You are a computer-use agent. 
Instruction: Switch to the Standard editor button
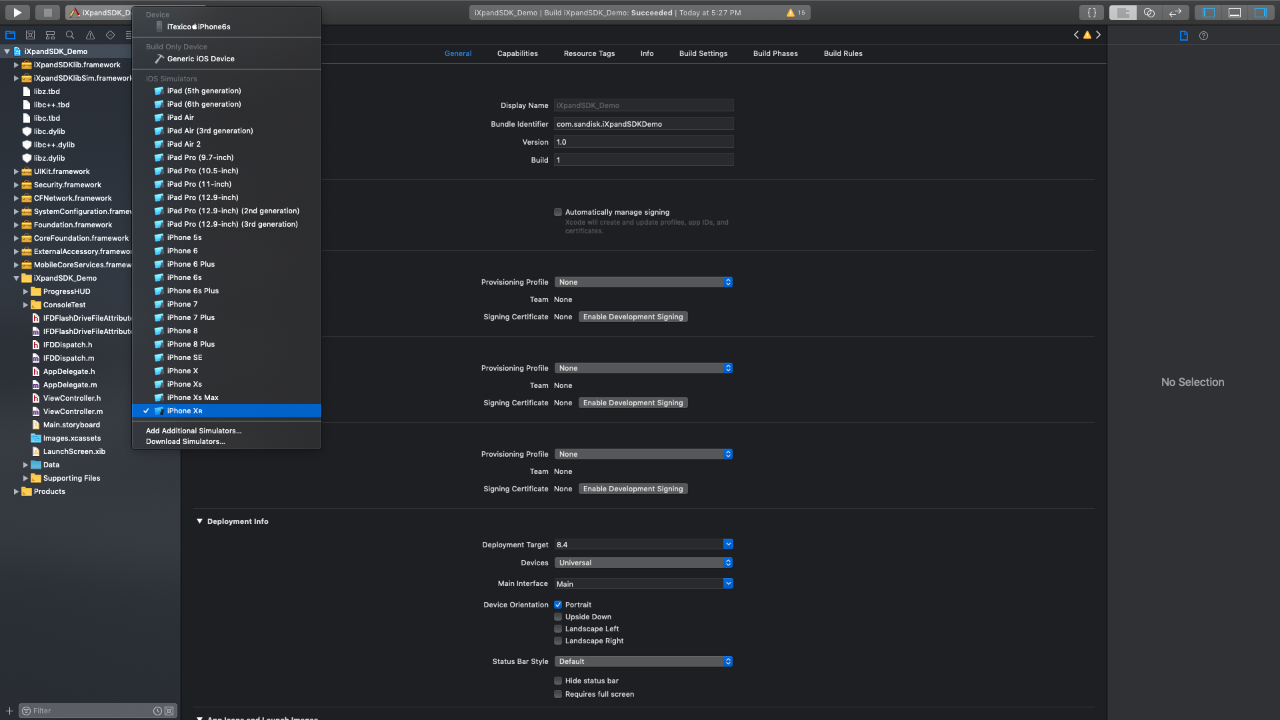(x=1124, y=12)
